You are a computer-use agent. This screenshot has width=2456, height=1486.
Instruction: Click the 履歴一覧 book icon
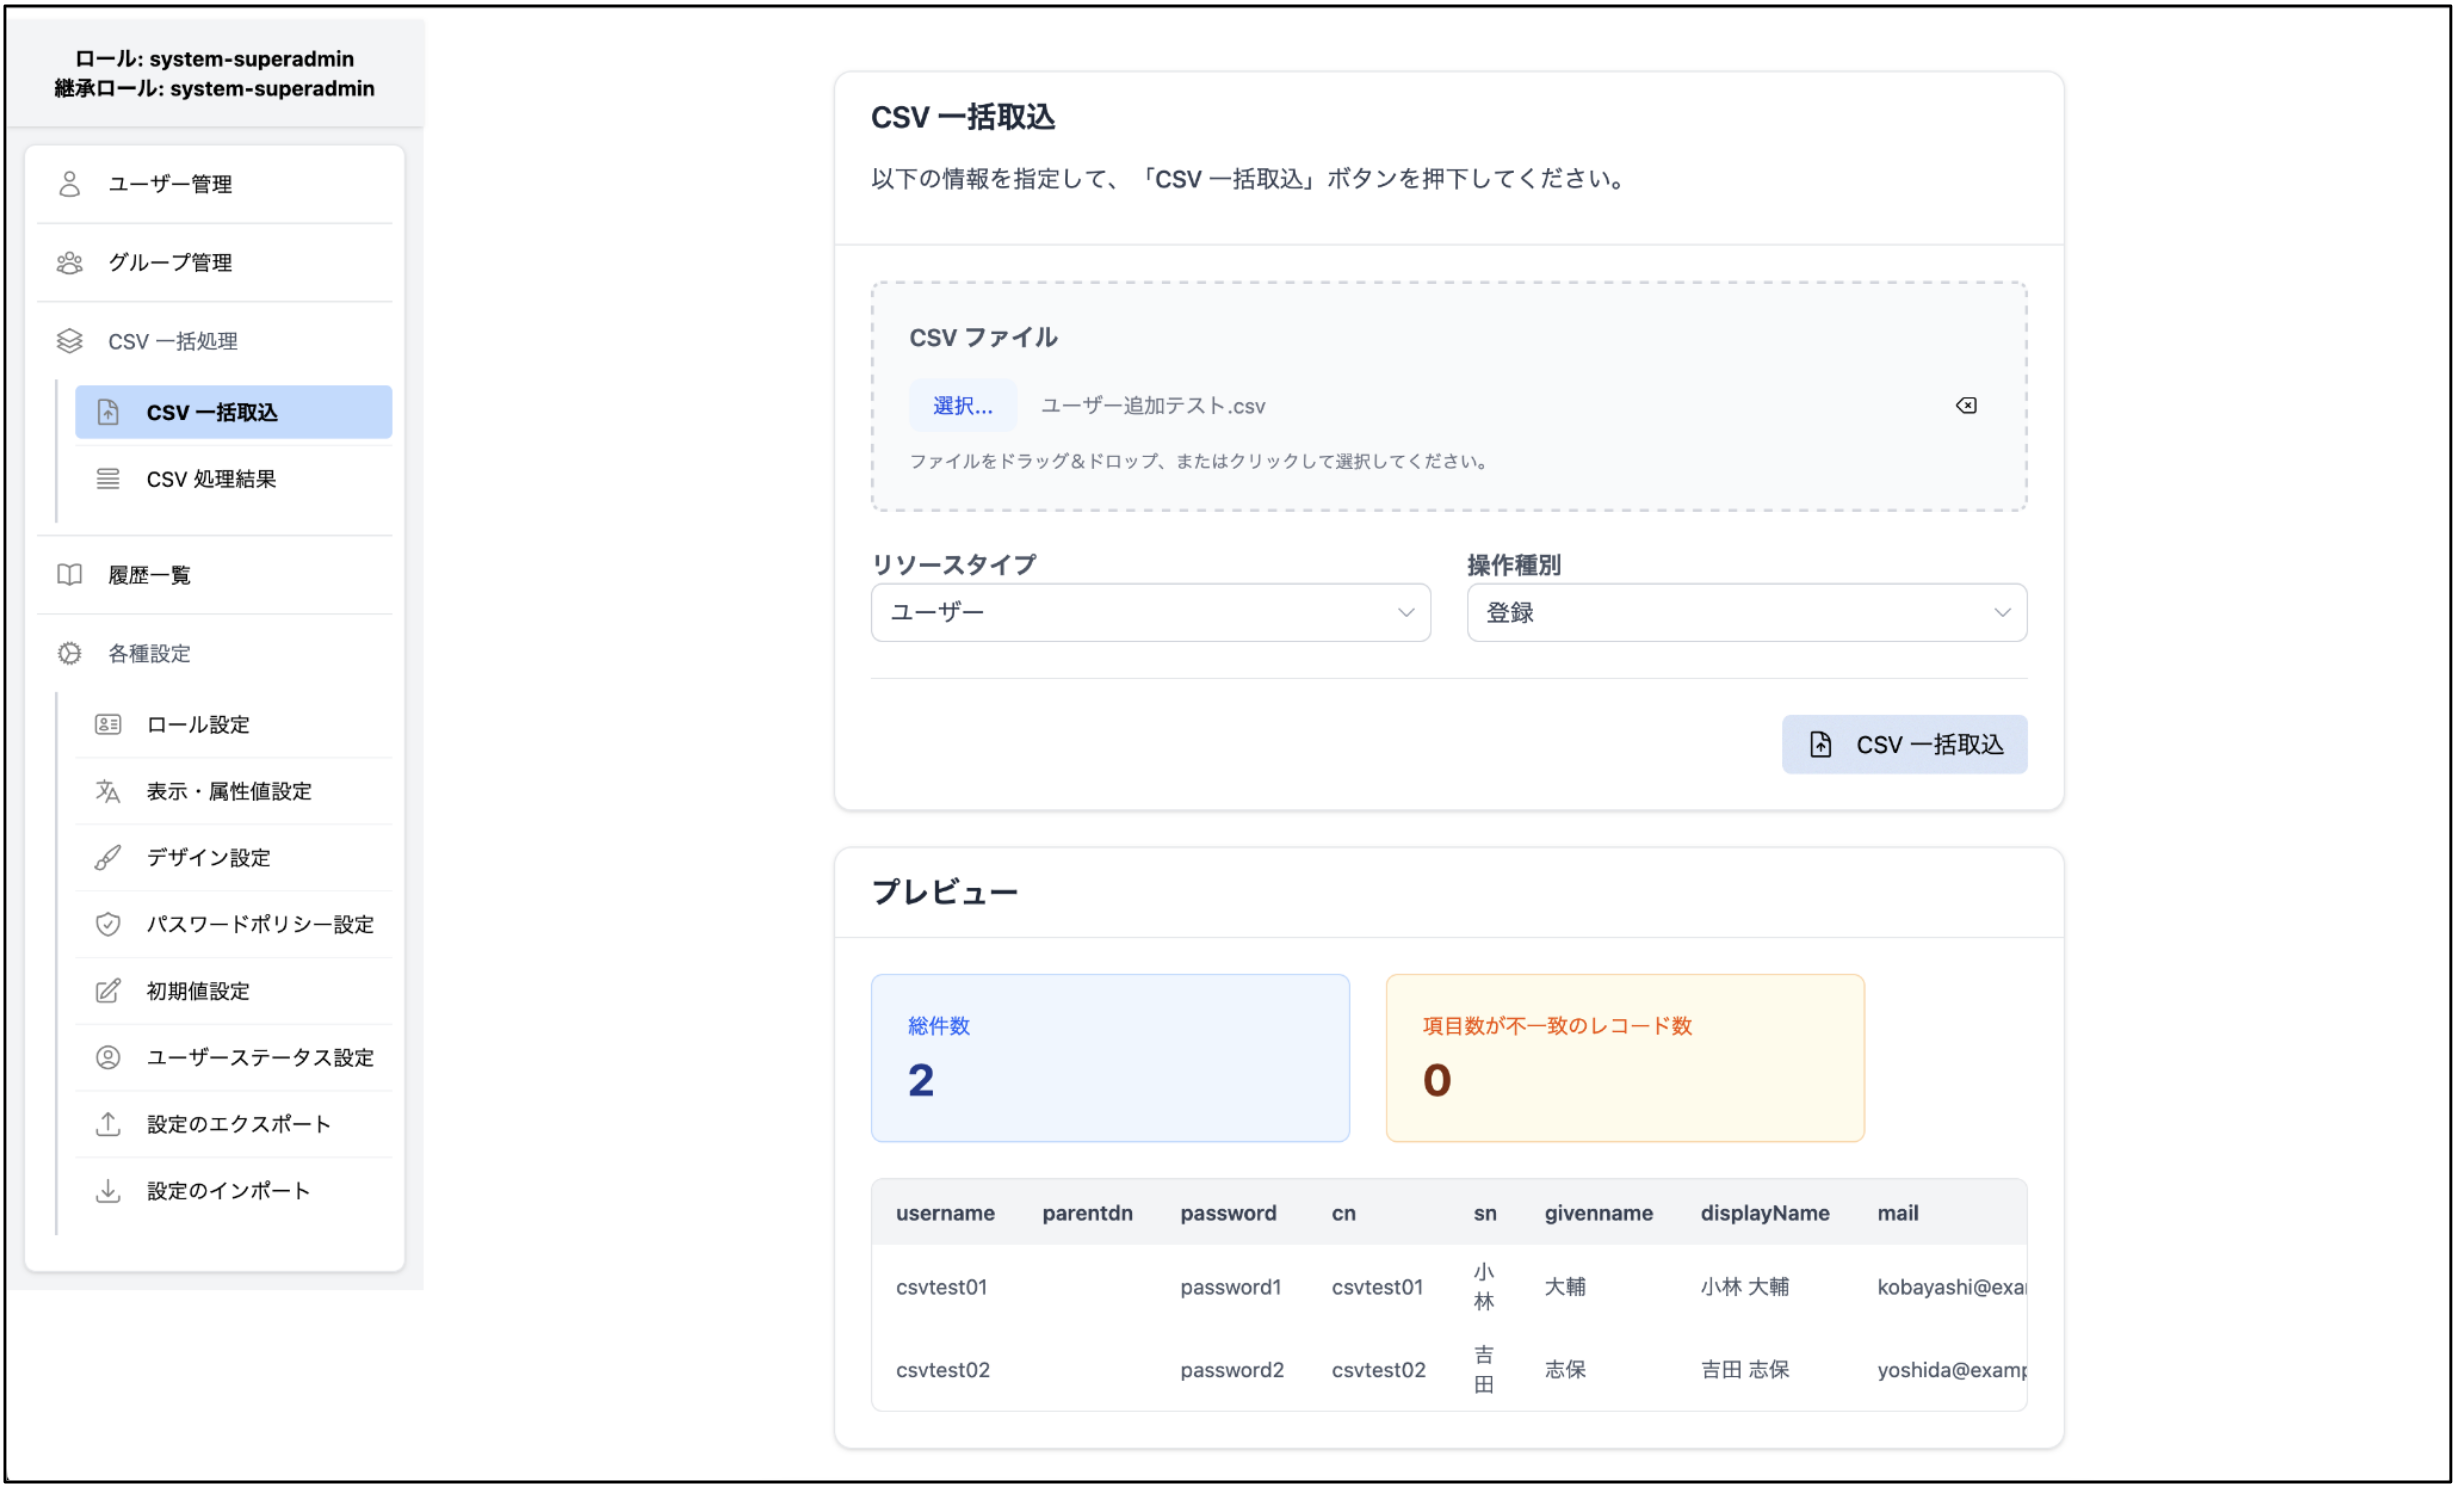pos(69,575)
